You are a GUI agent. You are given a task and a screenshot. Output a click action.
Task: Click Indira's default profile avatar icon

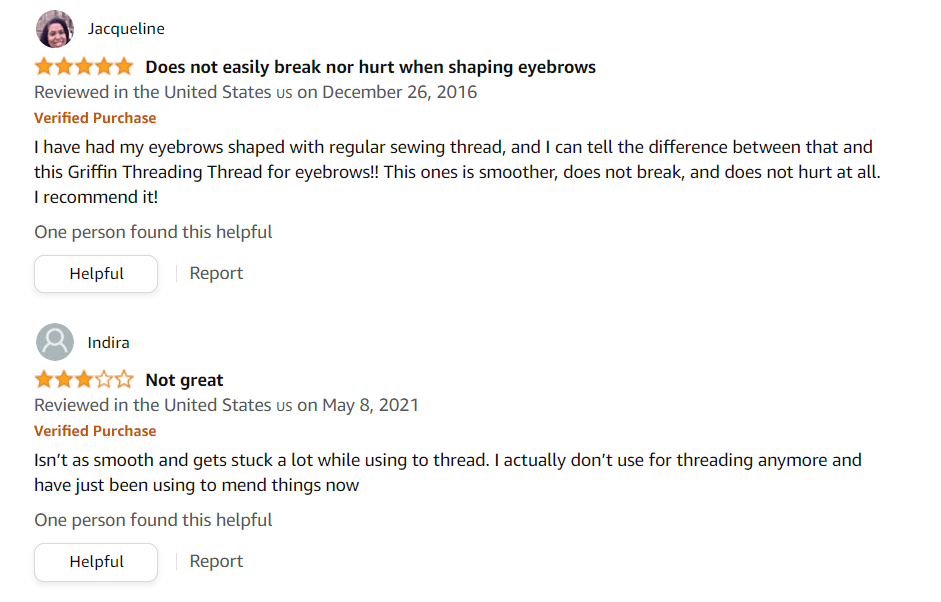point(55,342)
